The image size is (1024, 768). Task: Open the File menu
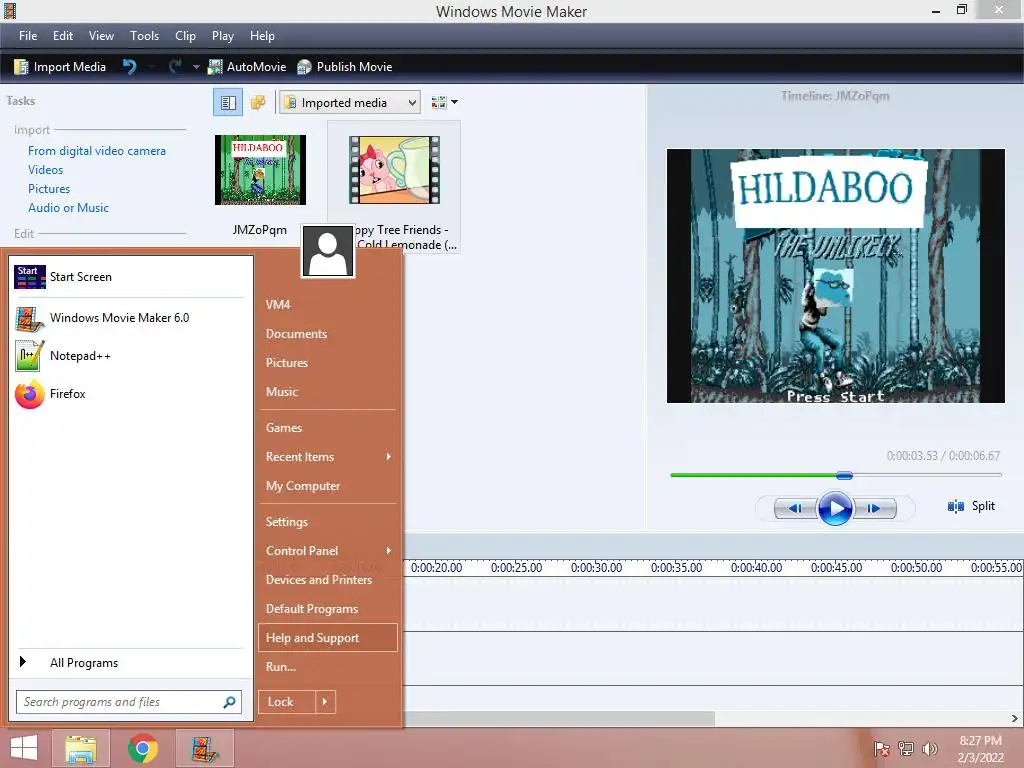tap(27, 36)
